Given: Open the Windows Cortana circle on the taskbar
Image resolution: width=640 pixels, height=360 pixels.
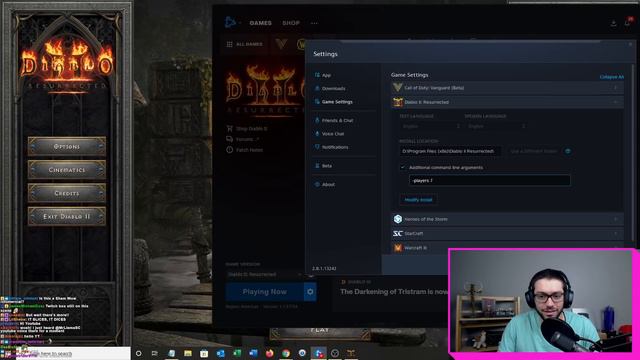Looking at the screenshot, I should pyautogui.click(x=138, y=353).
